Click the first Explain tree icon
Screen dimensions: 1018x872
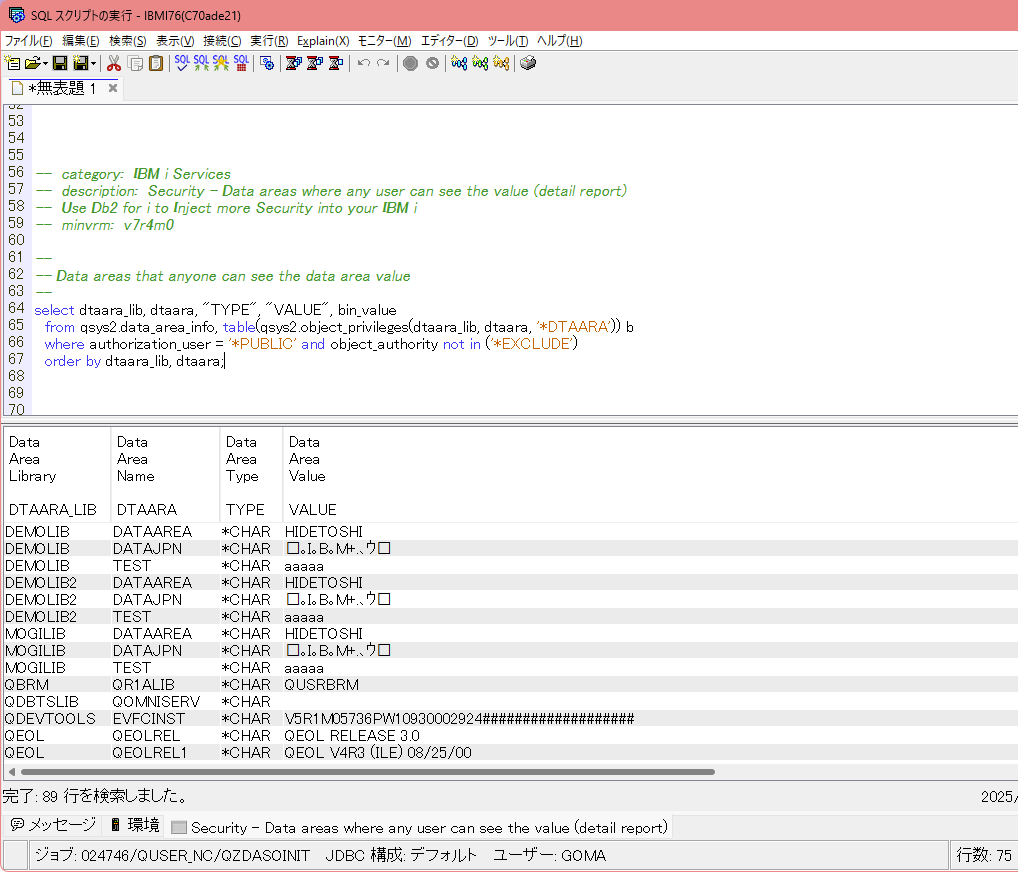(459, 63)
